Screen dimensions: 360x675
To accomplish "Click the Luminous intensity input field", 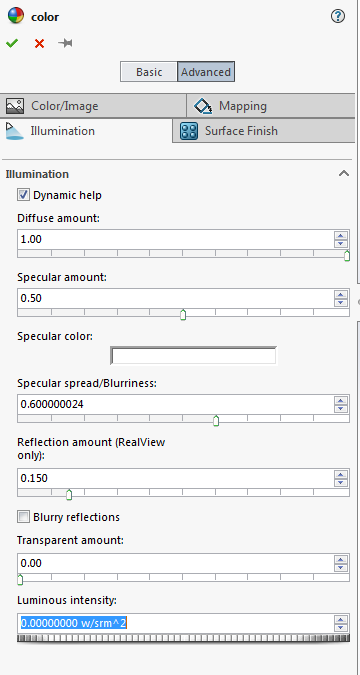I will tap(176, 623).
